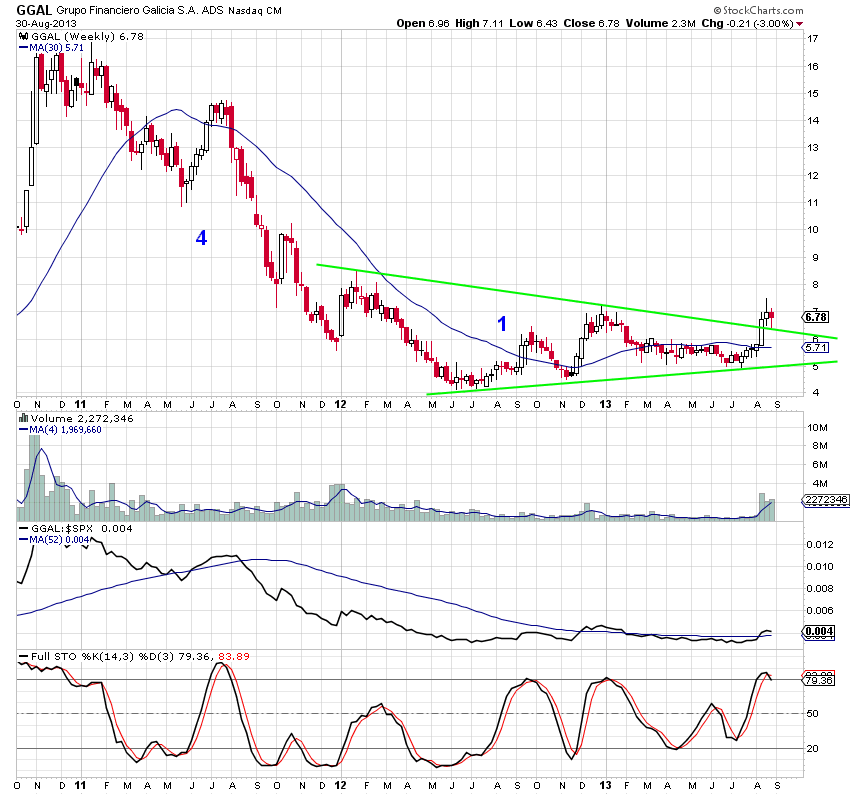The height and width of the screenshot is (795, 850).
Task: Click the volume bars icon beside Volume legend
Action: [23, 418]
